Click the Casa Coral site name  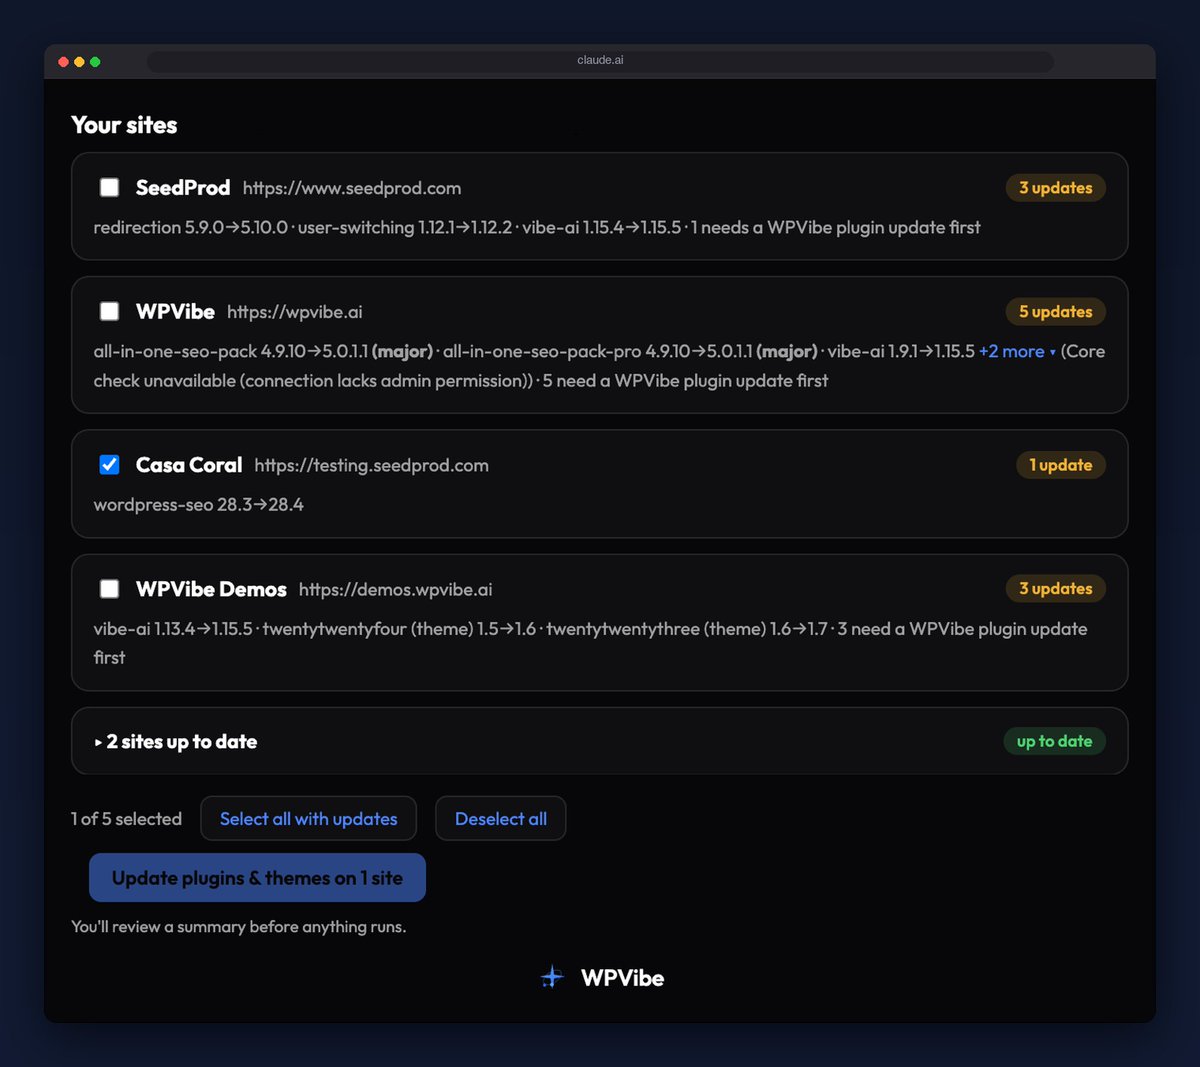pyautogui.click(x=189, y=464)
